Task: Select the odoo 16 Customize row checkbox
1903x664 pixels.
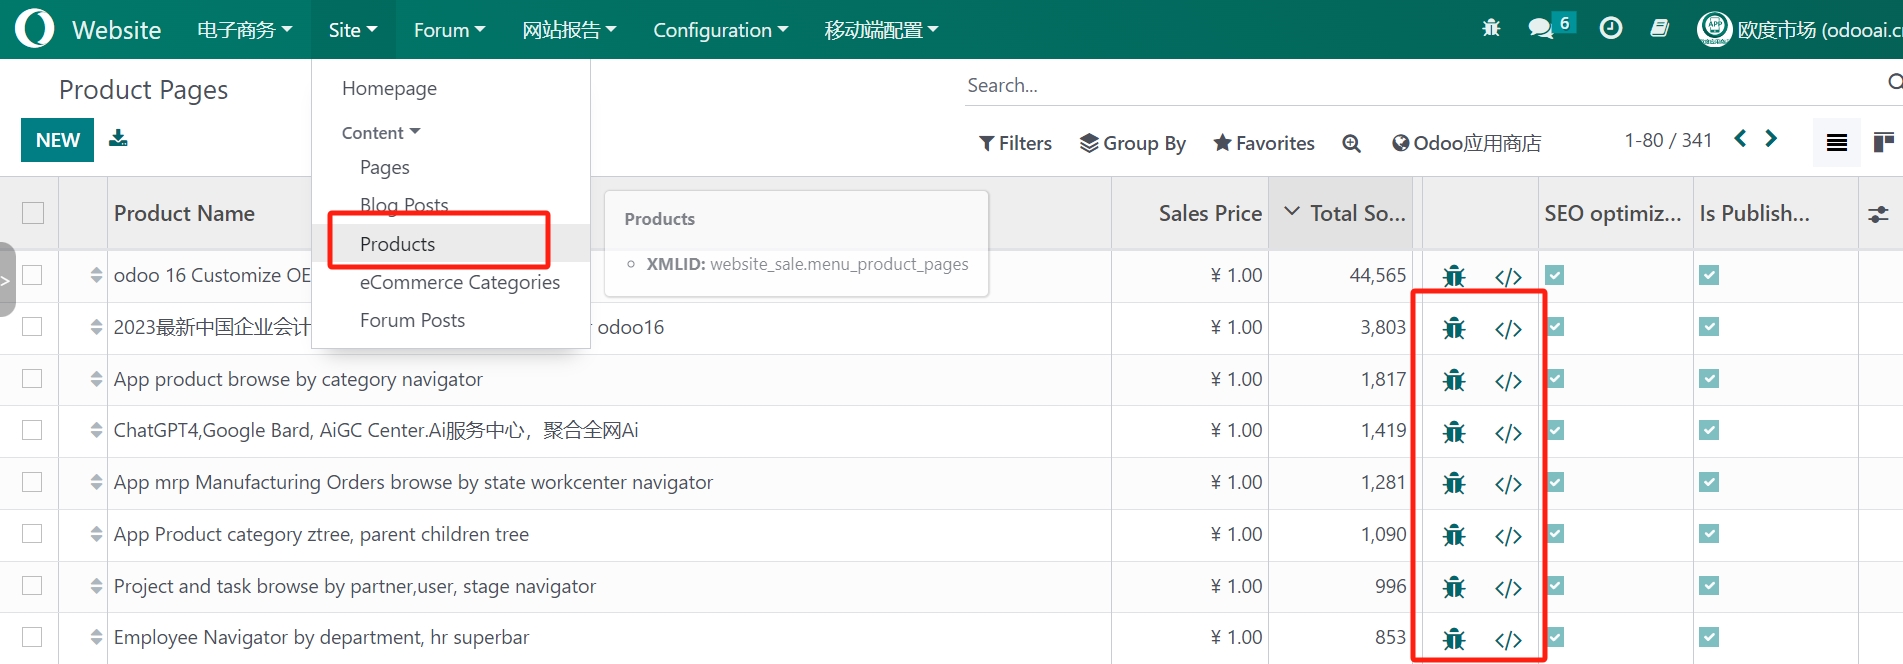Action: [32, 275]
